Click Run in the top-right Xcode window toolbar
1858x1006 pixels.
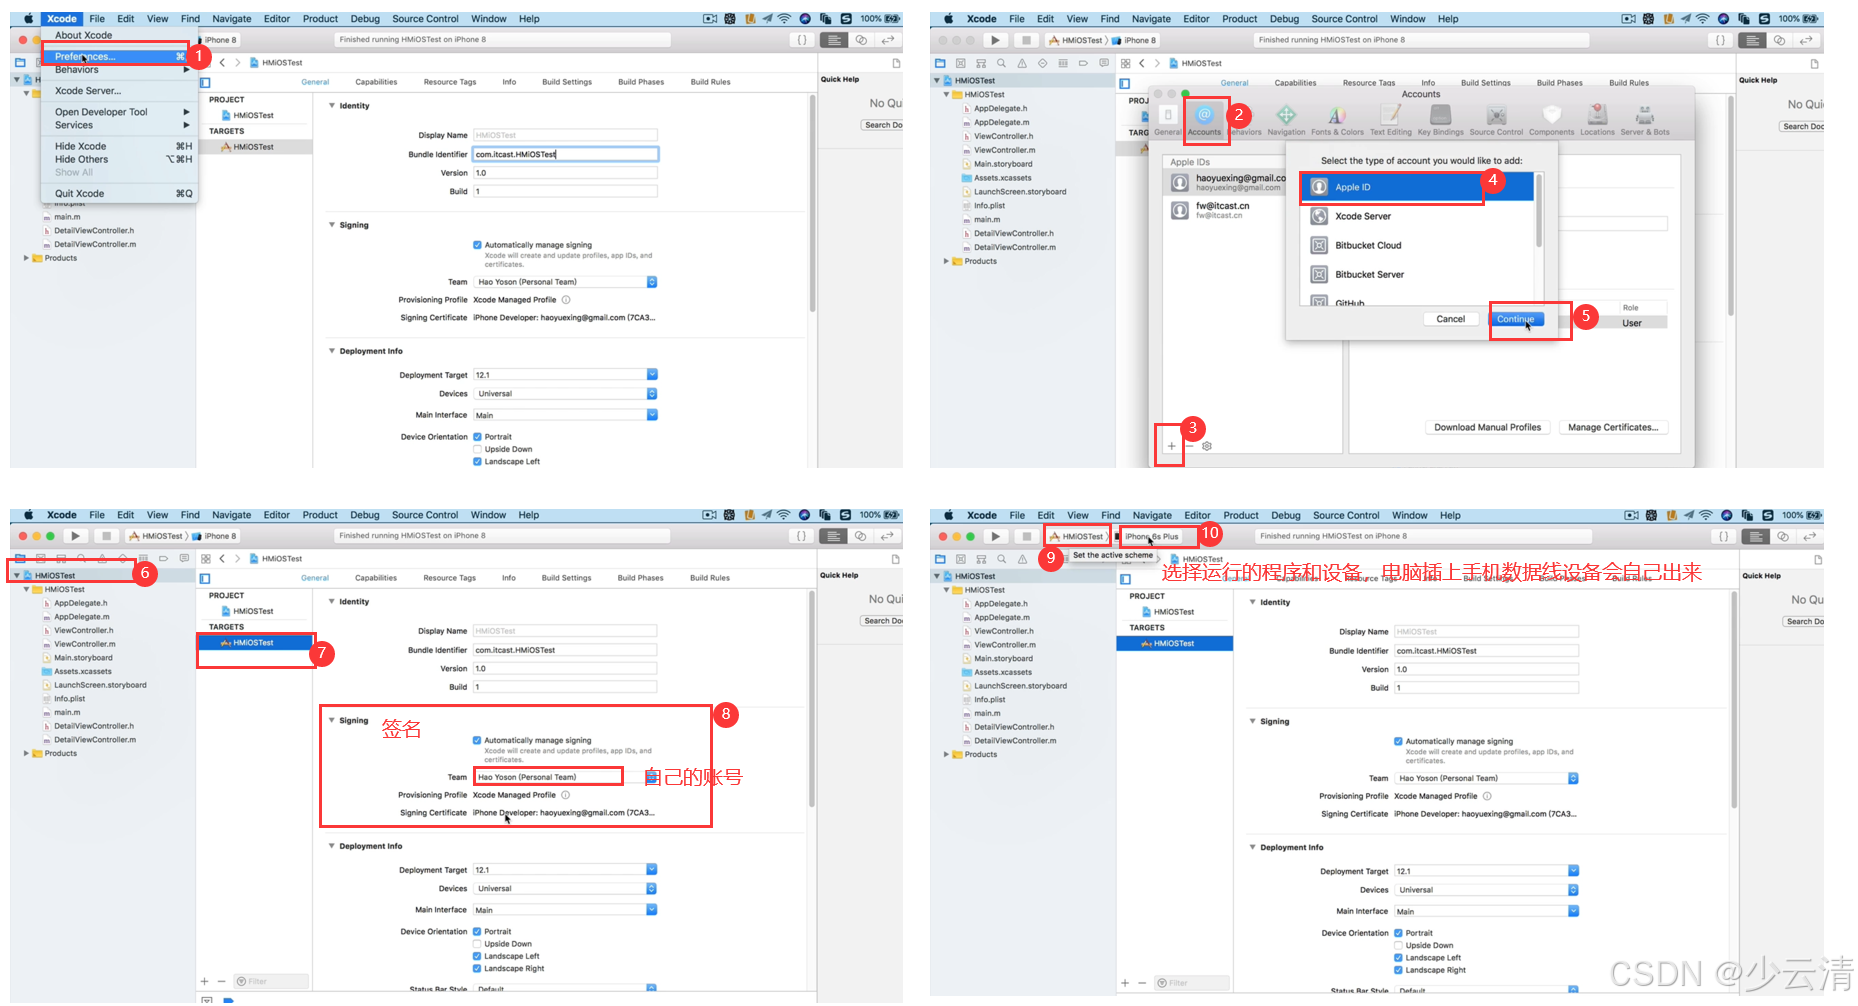994,40
